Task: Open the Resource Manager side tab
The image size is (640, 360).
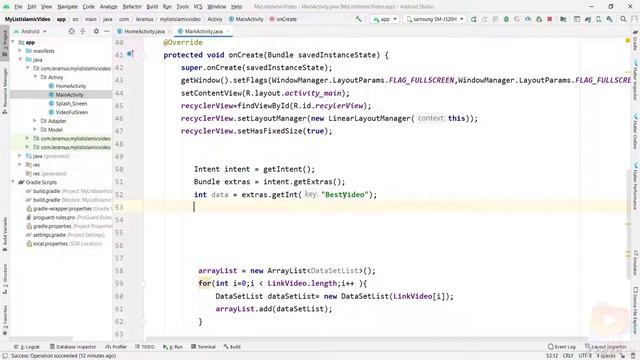Action: coord(5,91)
